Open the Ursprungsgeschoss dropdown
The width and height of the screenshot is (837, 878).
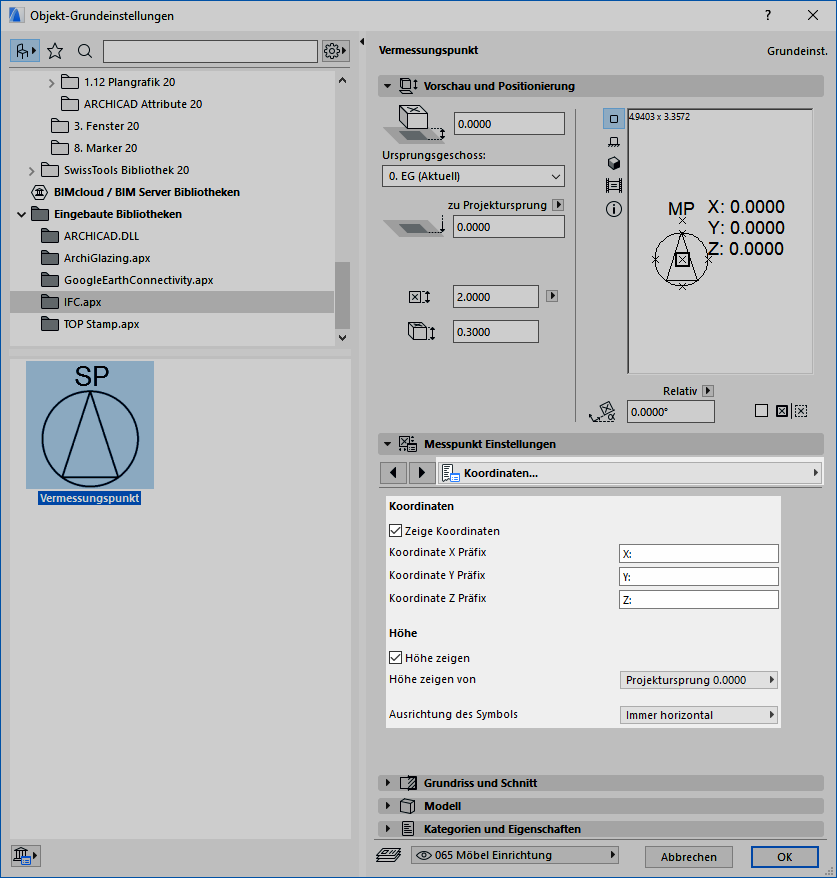click(x=473, y=176)
